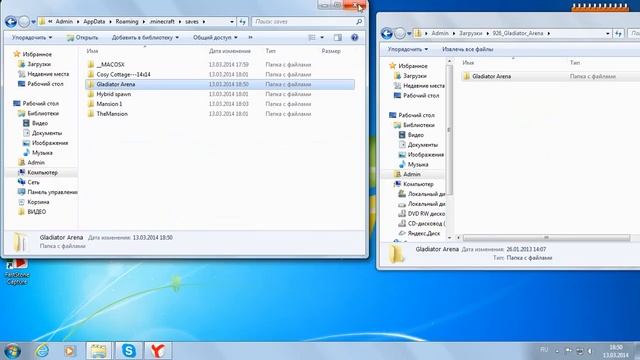
Task: Toggle the preview pane icon in saves window
Action: pos(338,38)
